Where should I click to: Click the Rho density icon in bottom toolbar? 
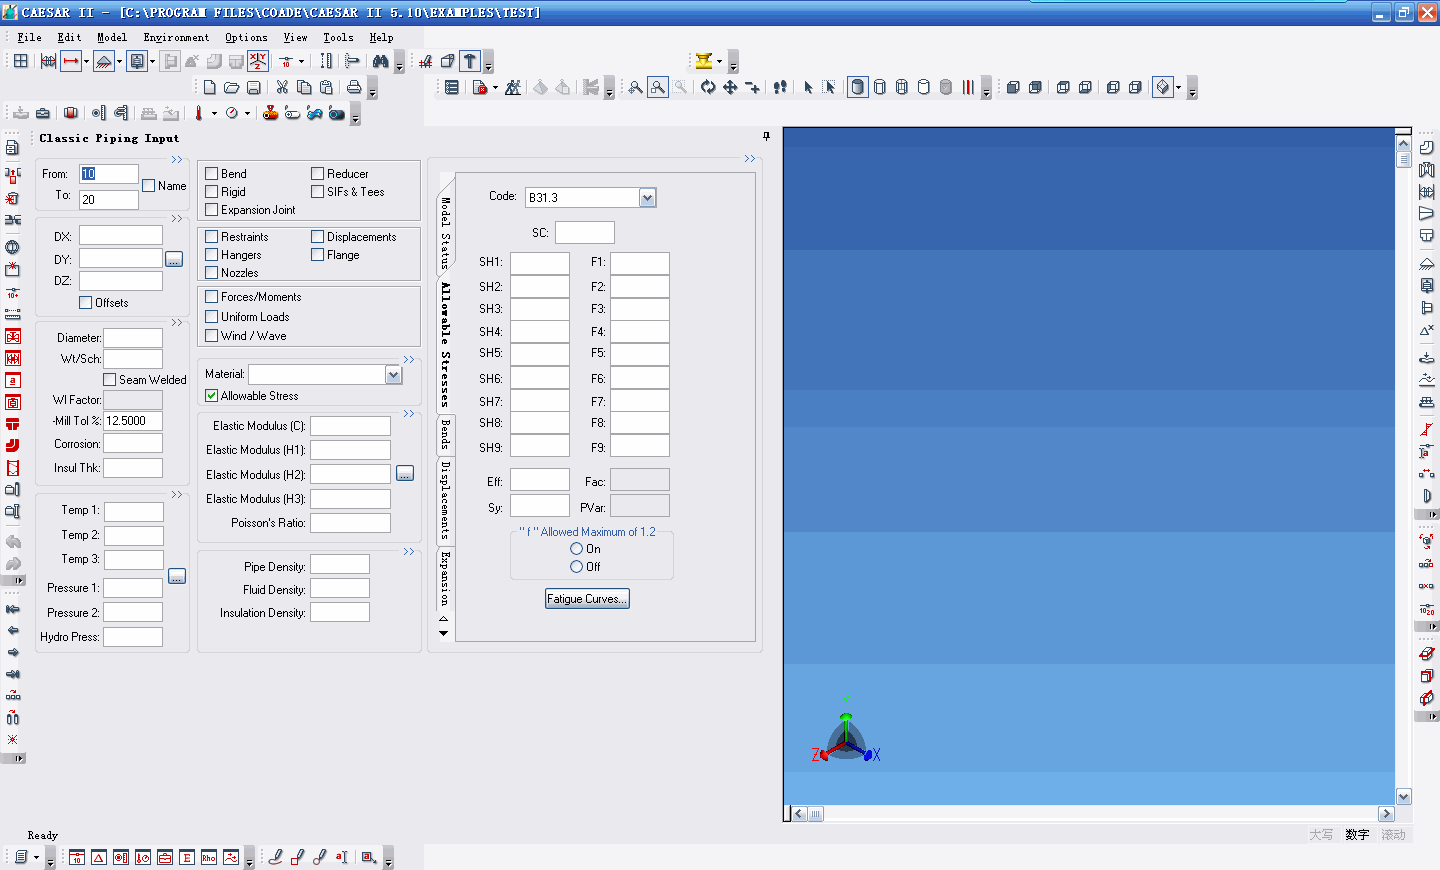pos(209,857)
